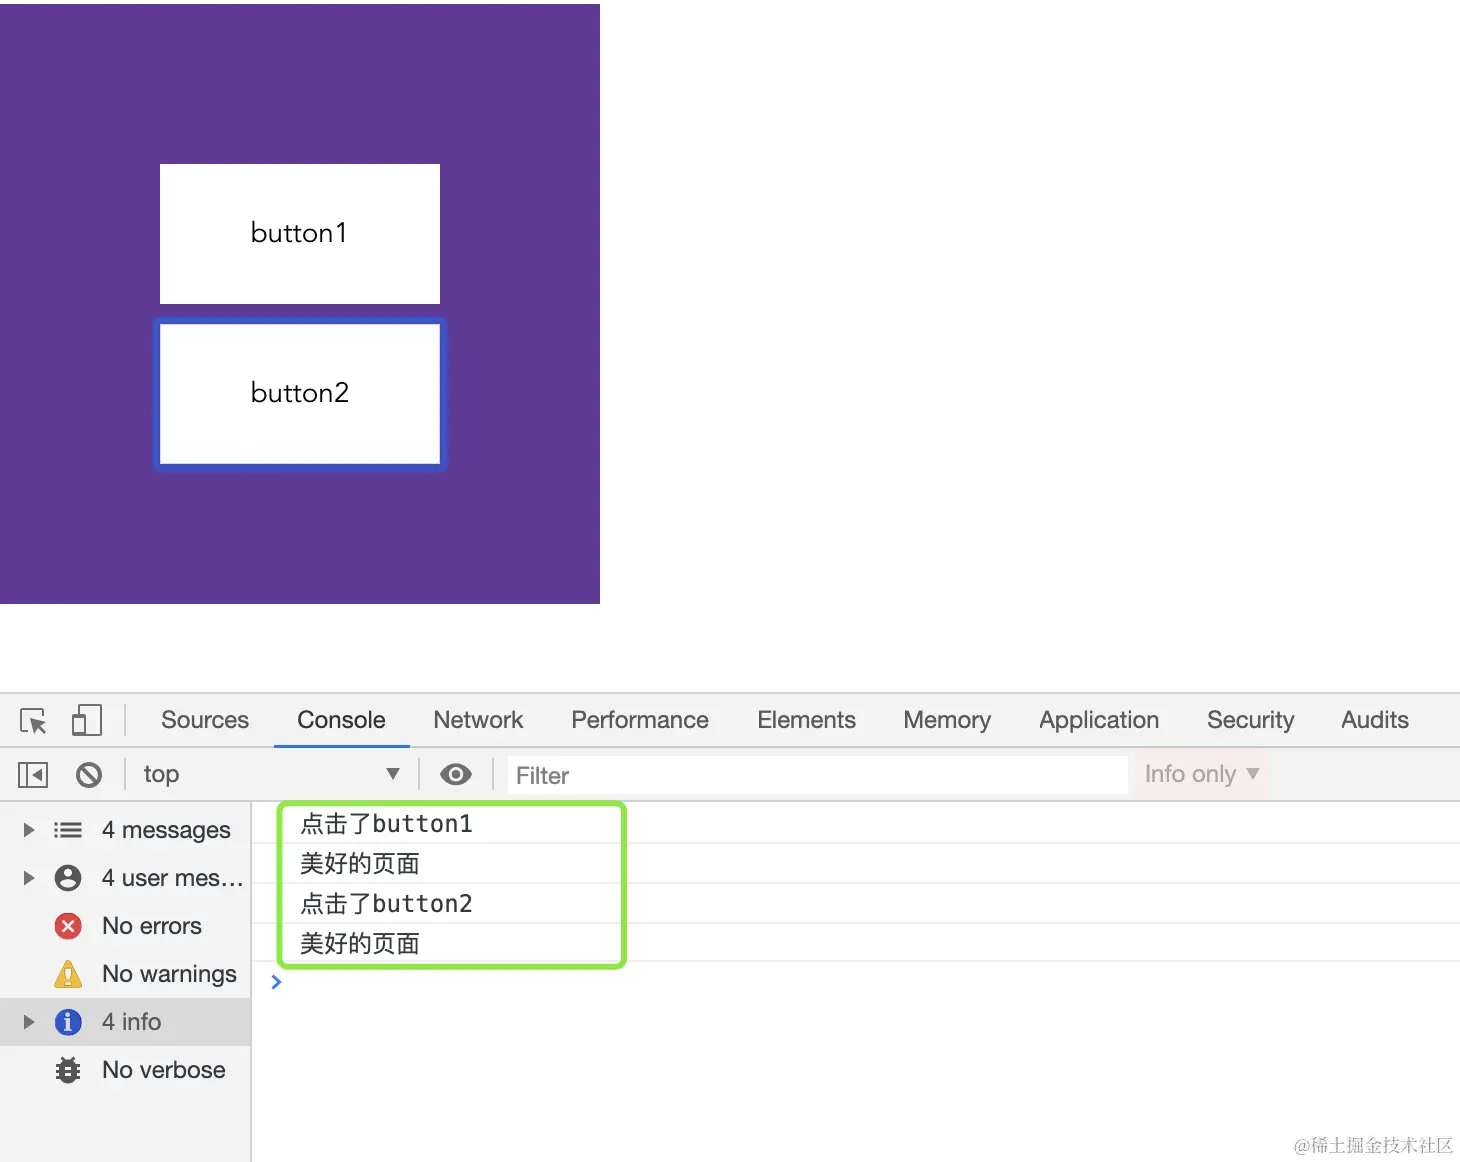The height and width of the screenshot is (1162, 1460).
Task: Click the button1 button
Action: coord(300,234)
